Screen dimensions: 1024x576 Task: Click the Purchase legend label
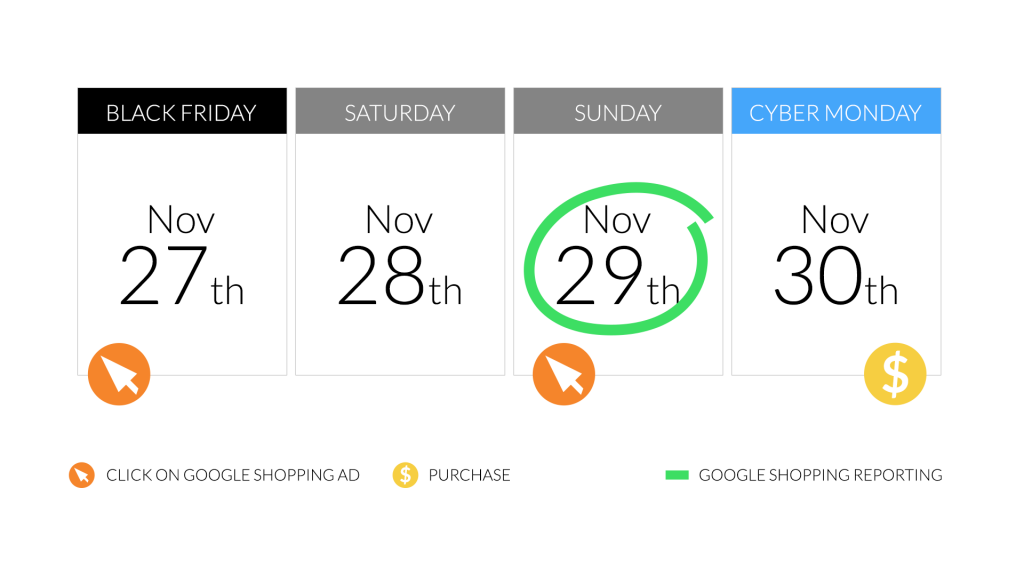pos(469,475)
